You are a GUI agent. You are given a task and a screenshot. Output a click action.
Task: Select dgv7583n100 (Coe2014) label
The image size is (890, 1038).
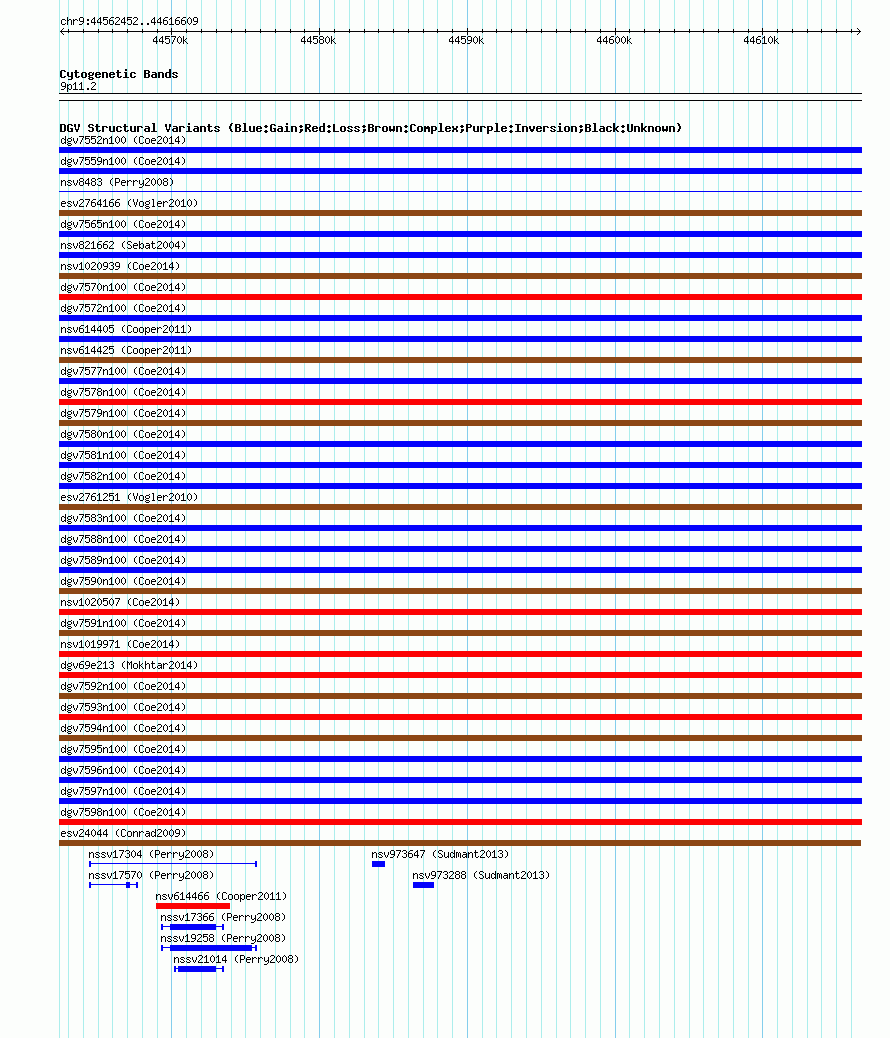point(123,518)
